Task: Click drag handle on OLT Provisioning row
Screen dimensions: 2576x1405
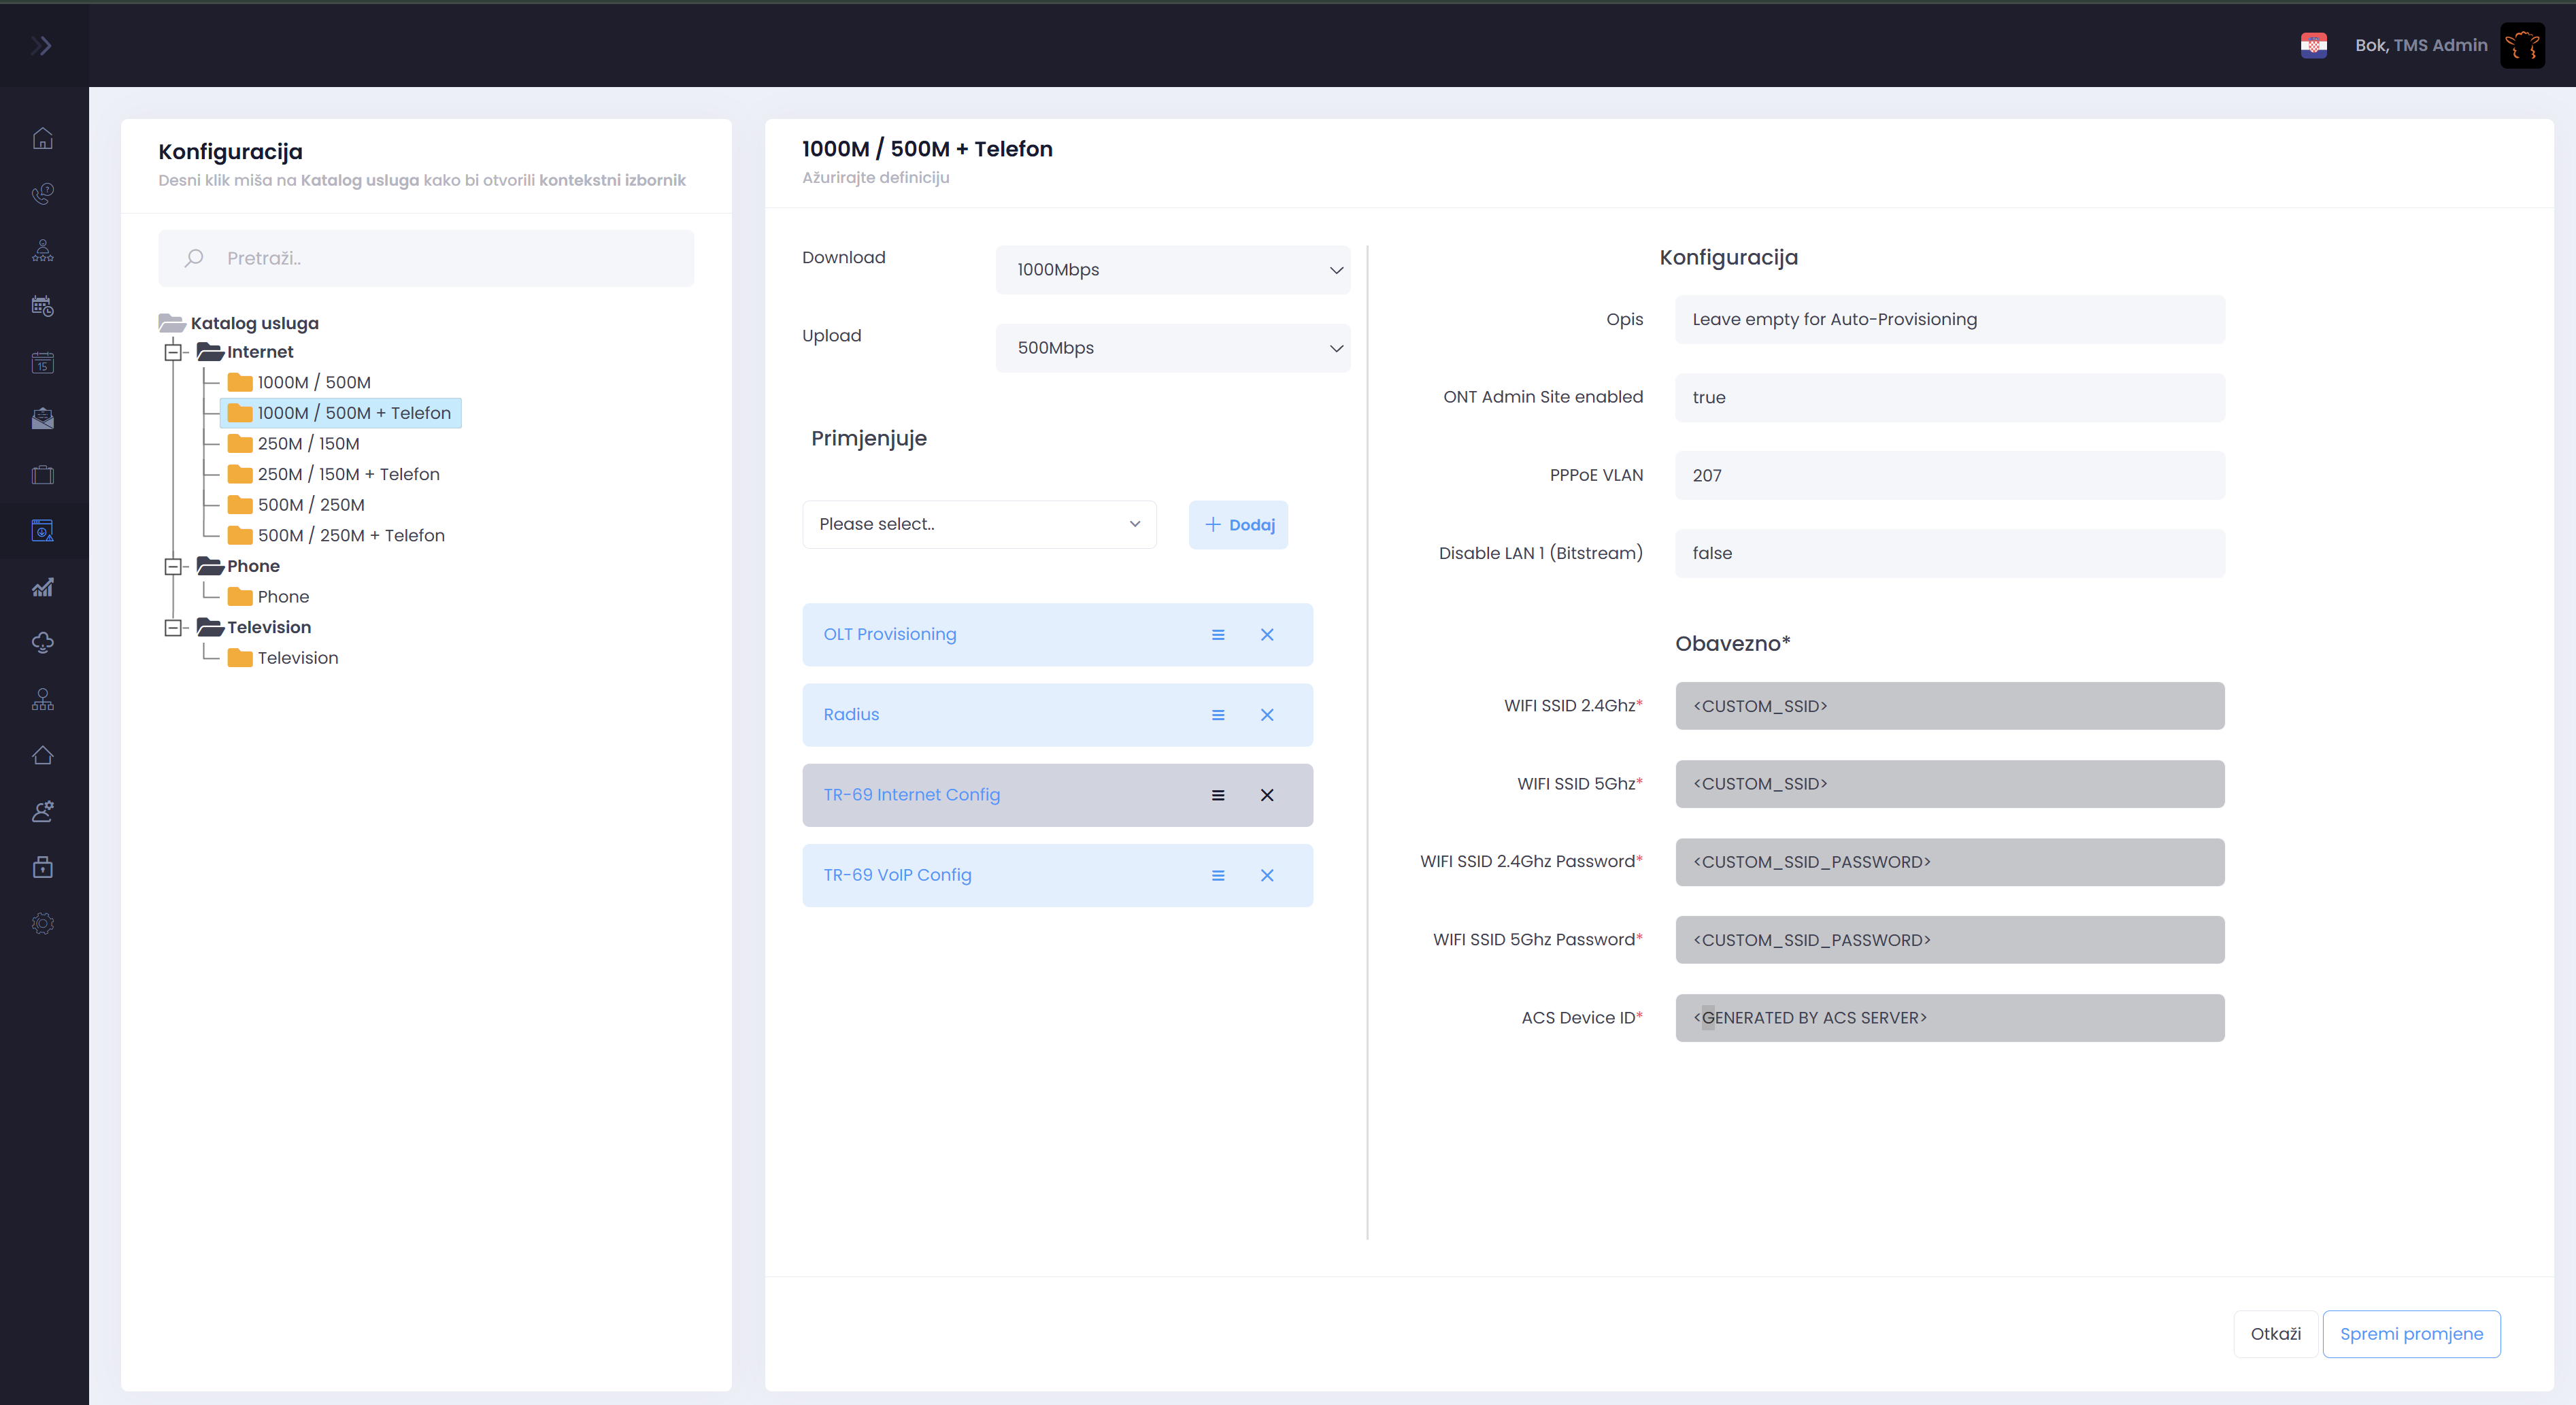Action: pos(1217,635)
